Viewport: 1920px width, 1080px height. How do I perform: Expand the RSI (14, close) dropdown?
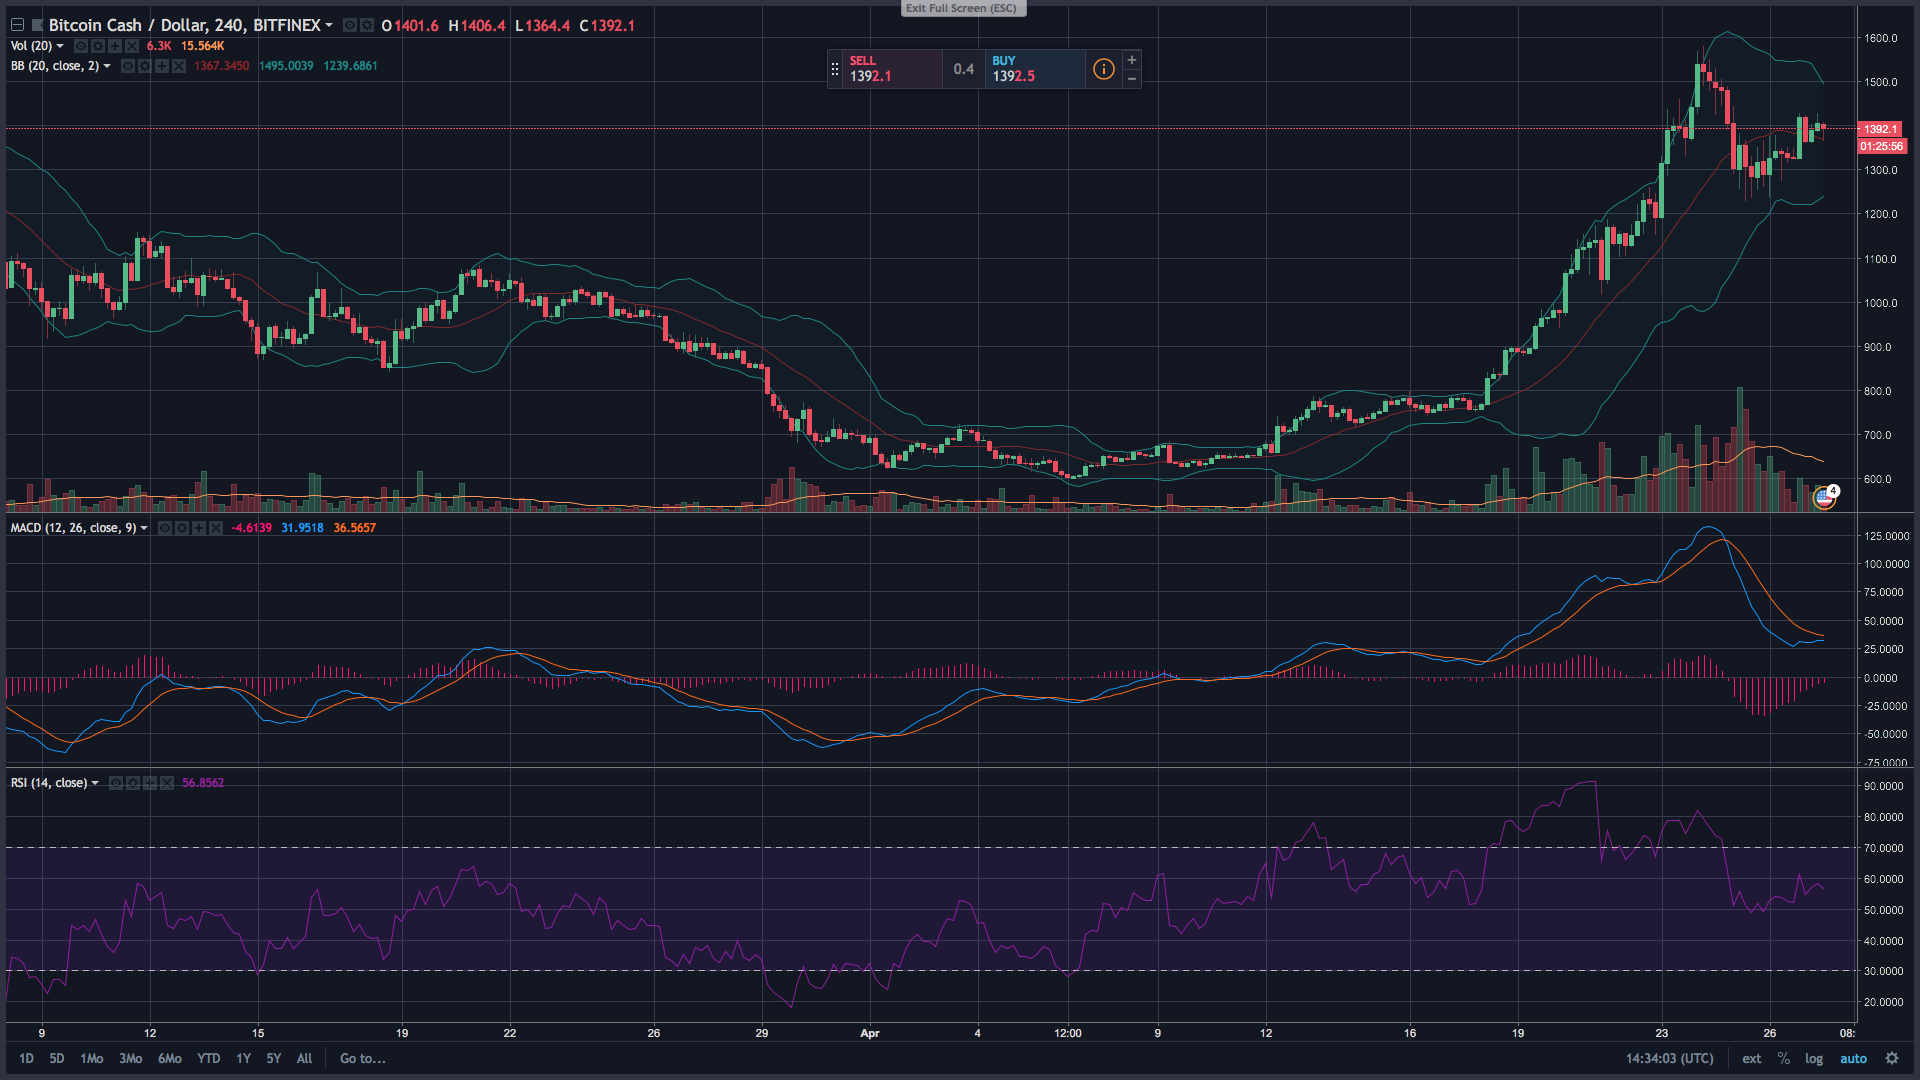point(95,783)
